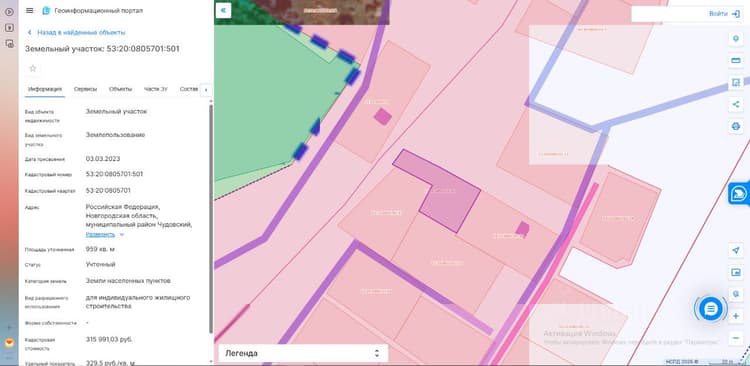Image resolution: width=750 pixels, height=366 pixels.
Task: Click the small magenta building near upper parcel
Action: click(x=382, y=117)
